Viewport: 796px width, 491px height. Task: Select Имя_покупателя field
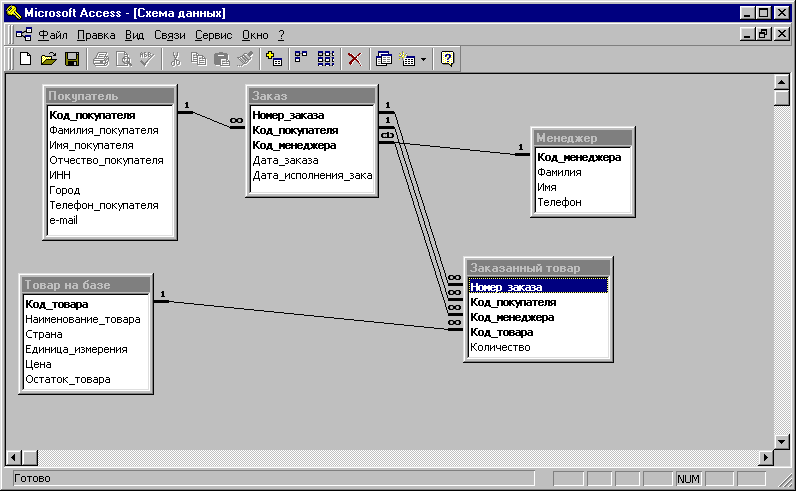coord(110,145)
